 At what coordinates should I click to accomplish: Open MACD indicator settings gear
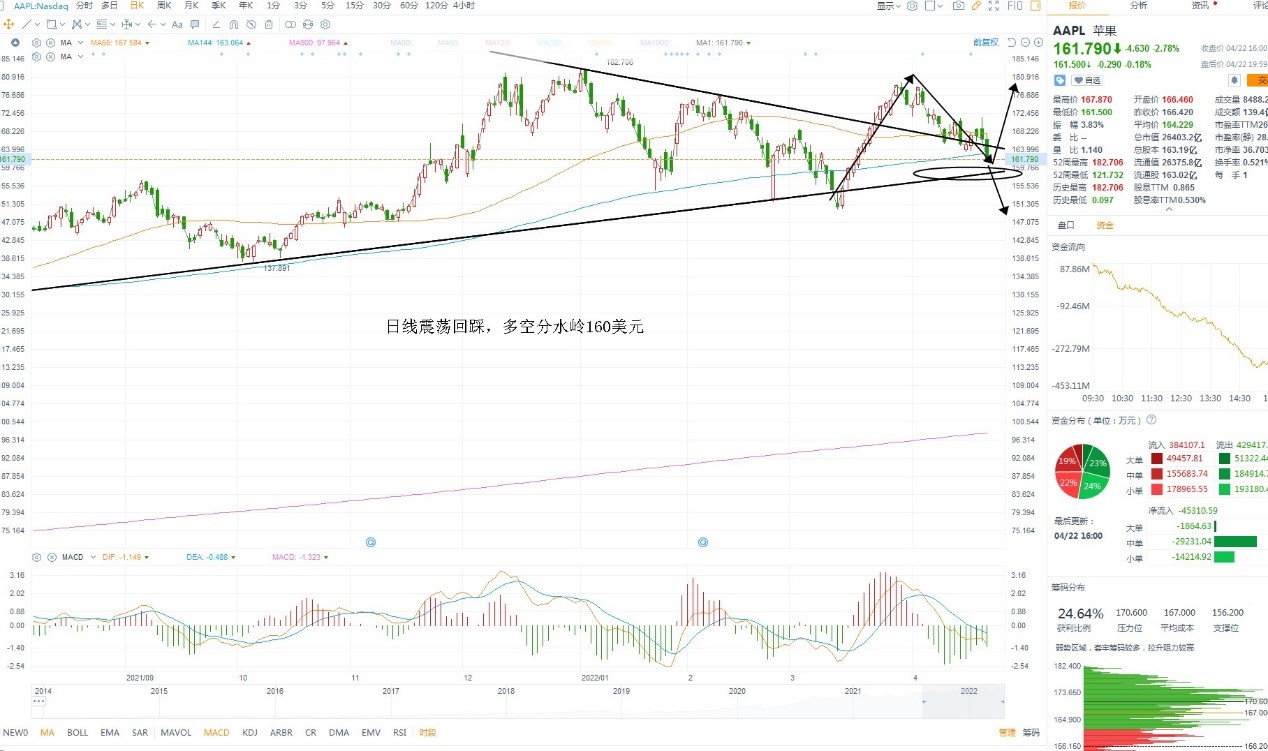37,557
